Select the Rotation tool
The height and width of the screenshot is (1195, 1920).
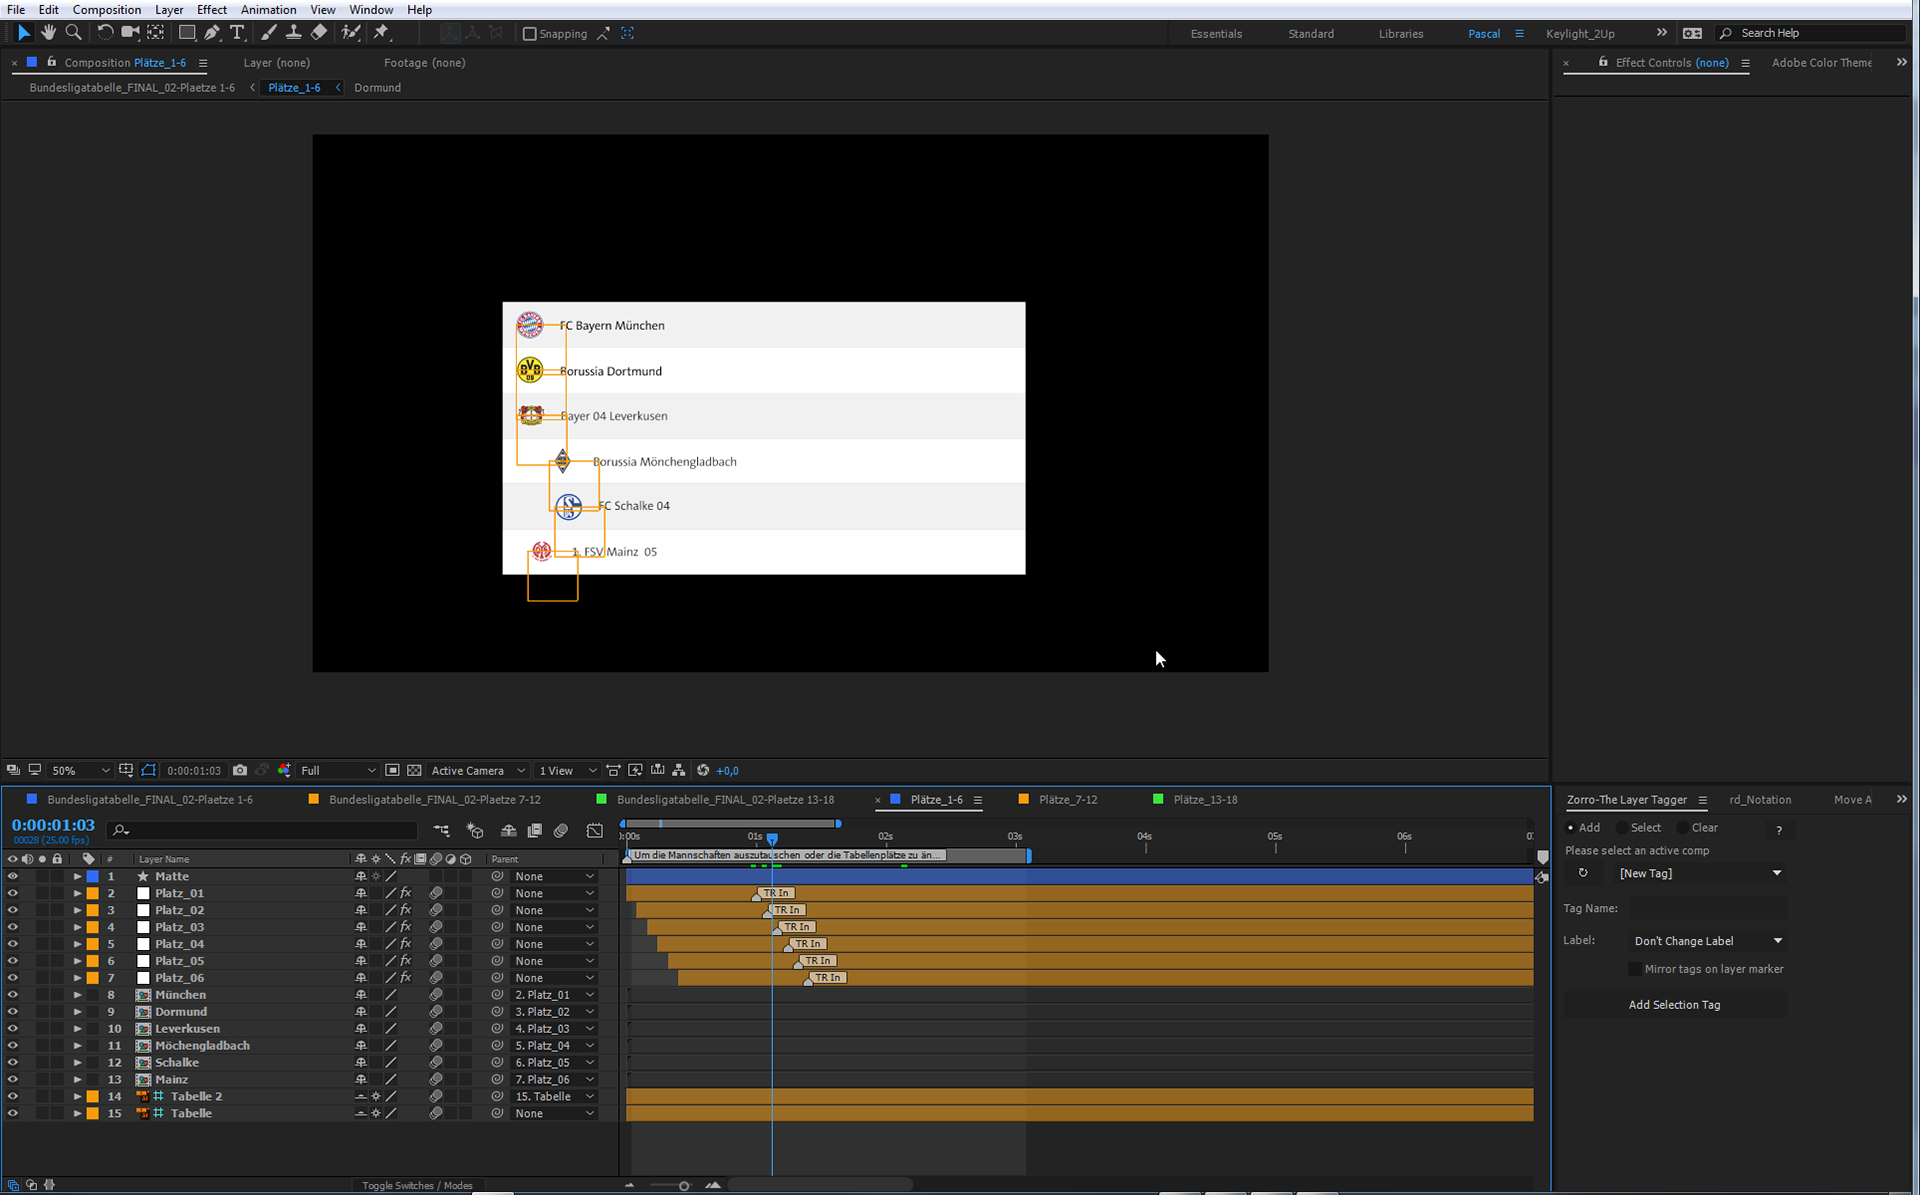105,33
